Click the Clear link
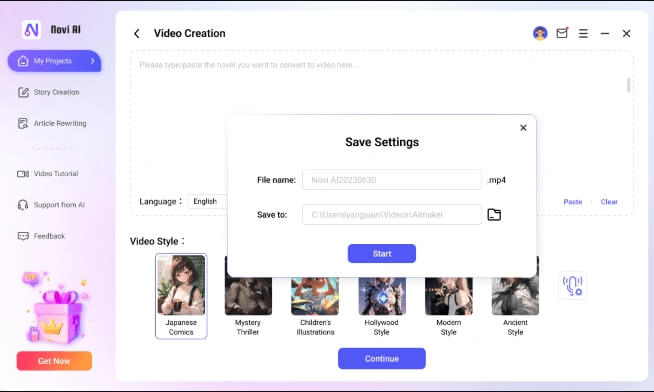Image resolution: width=654 pixels, height=392 pixels. pyautogui.click(x=609, y=202)
